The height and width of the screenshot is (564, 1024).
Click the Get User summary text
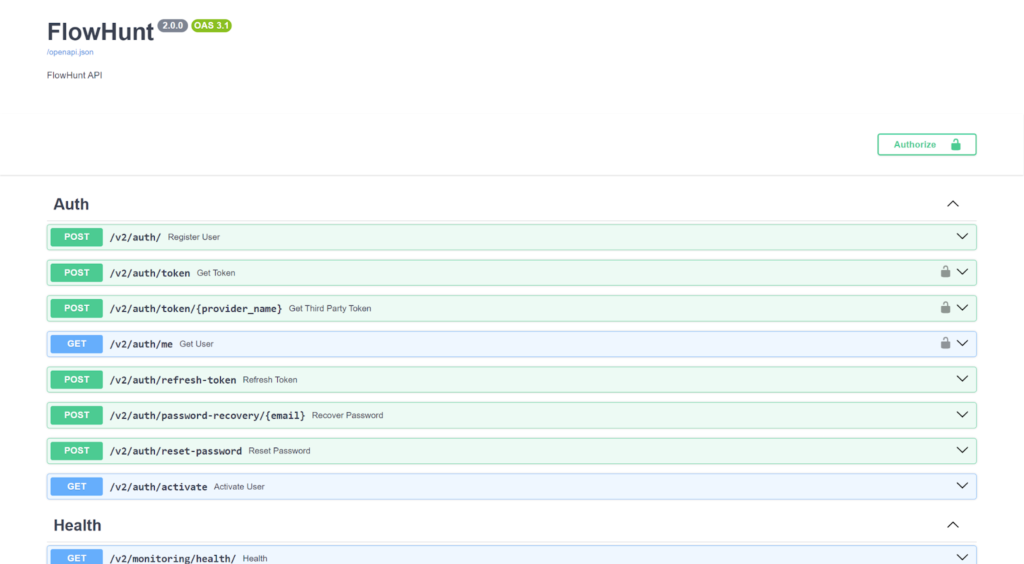[x=196, y=344]
